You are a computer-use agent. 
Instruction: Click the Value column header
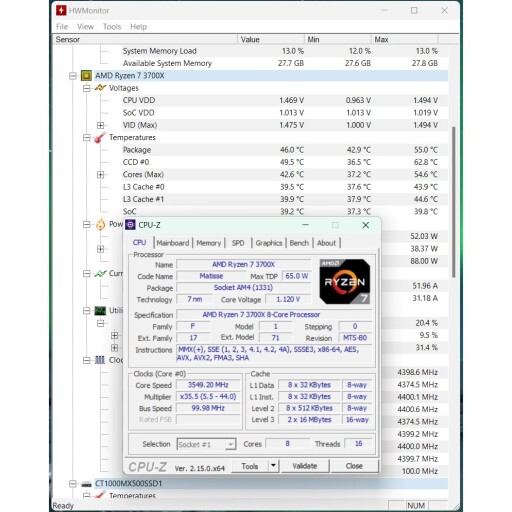pos(271,39)
